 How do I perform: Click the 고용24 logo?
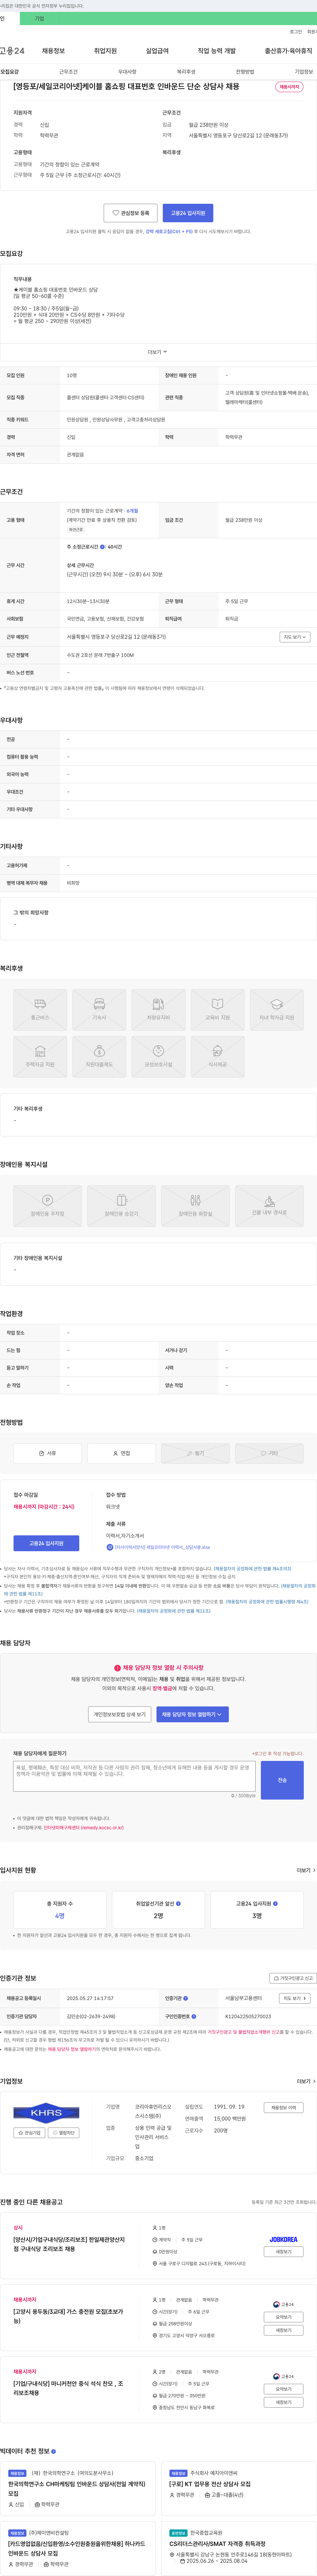(12, 51)
